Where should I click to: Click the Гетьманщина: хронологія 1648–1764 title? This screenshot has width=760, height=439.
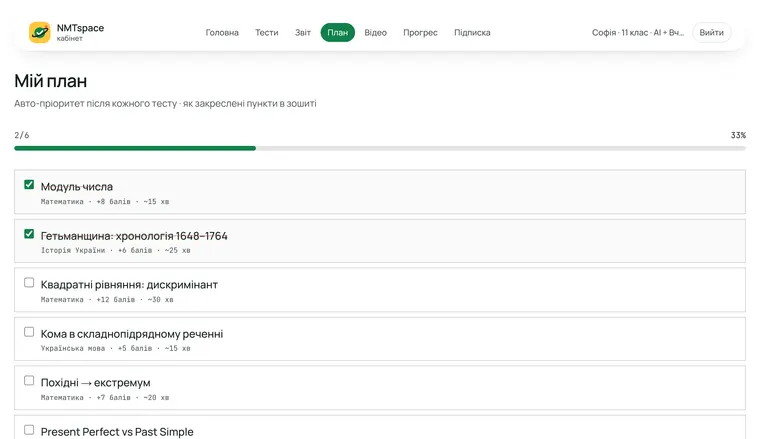[x=134, y=236]
